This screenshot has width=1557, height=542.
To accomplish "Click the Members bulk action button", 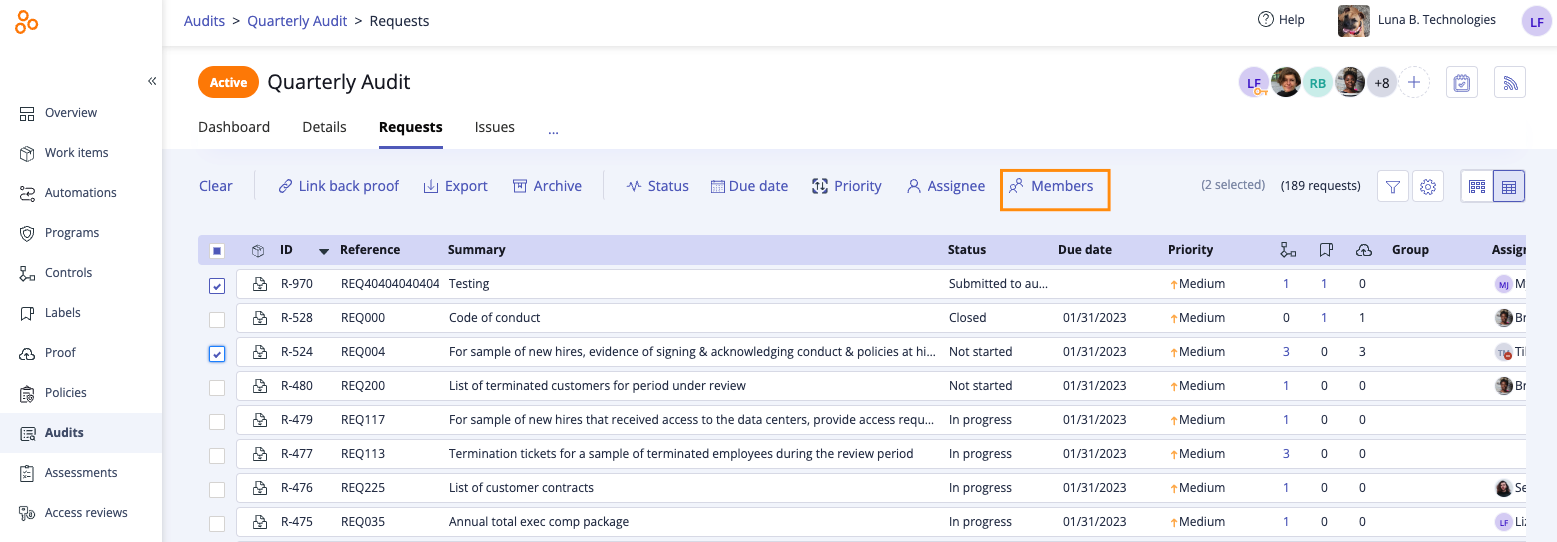I will click(x=1054, y=186).
